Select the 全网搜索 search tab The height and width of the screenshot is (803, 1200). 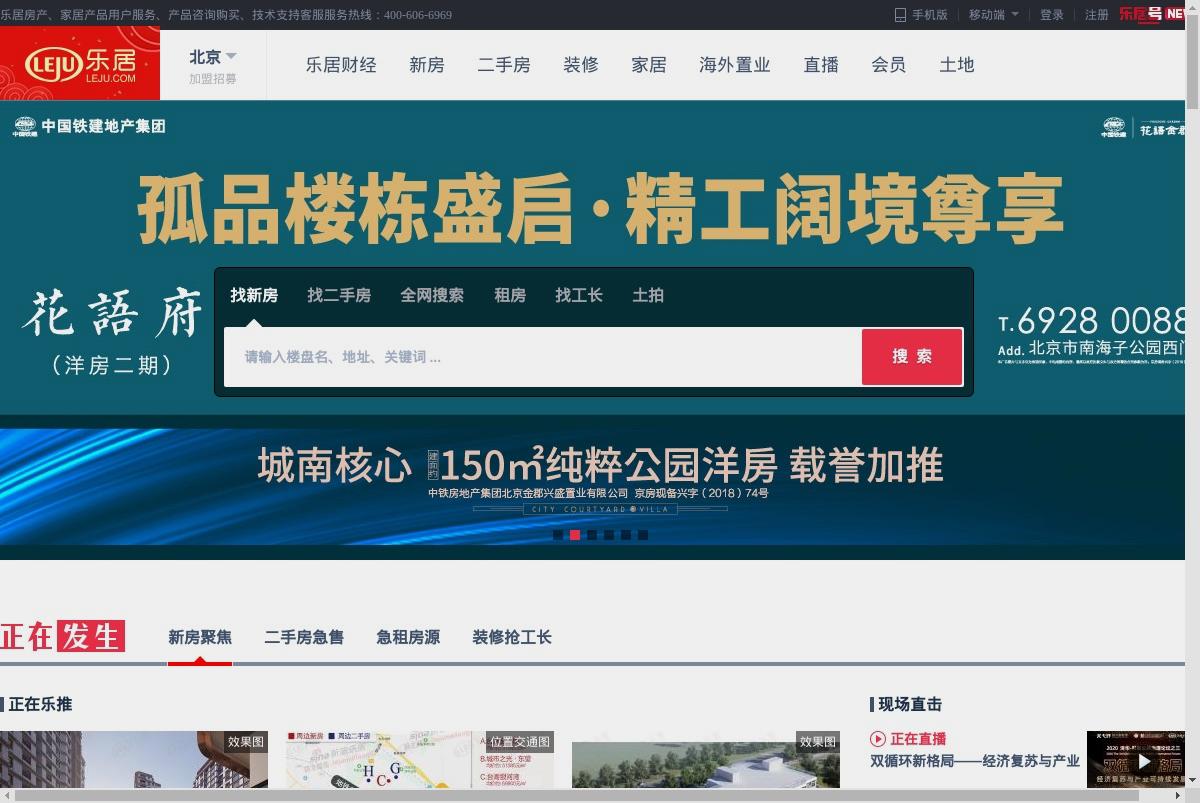(432, 295)
